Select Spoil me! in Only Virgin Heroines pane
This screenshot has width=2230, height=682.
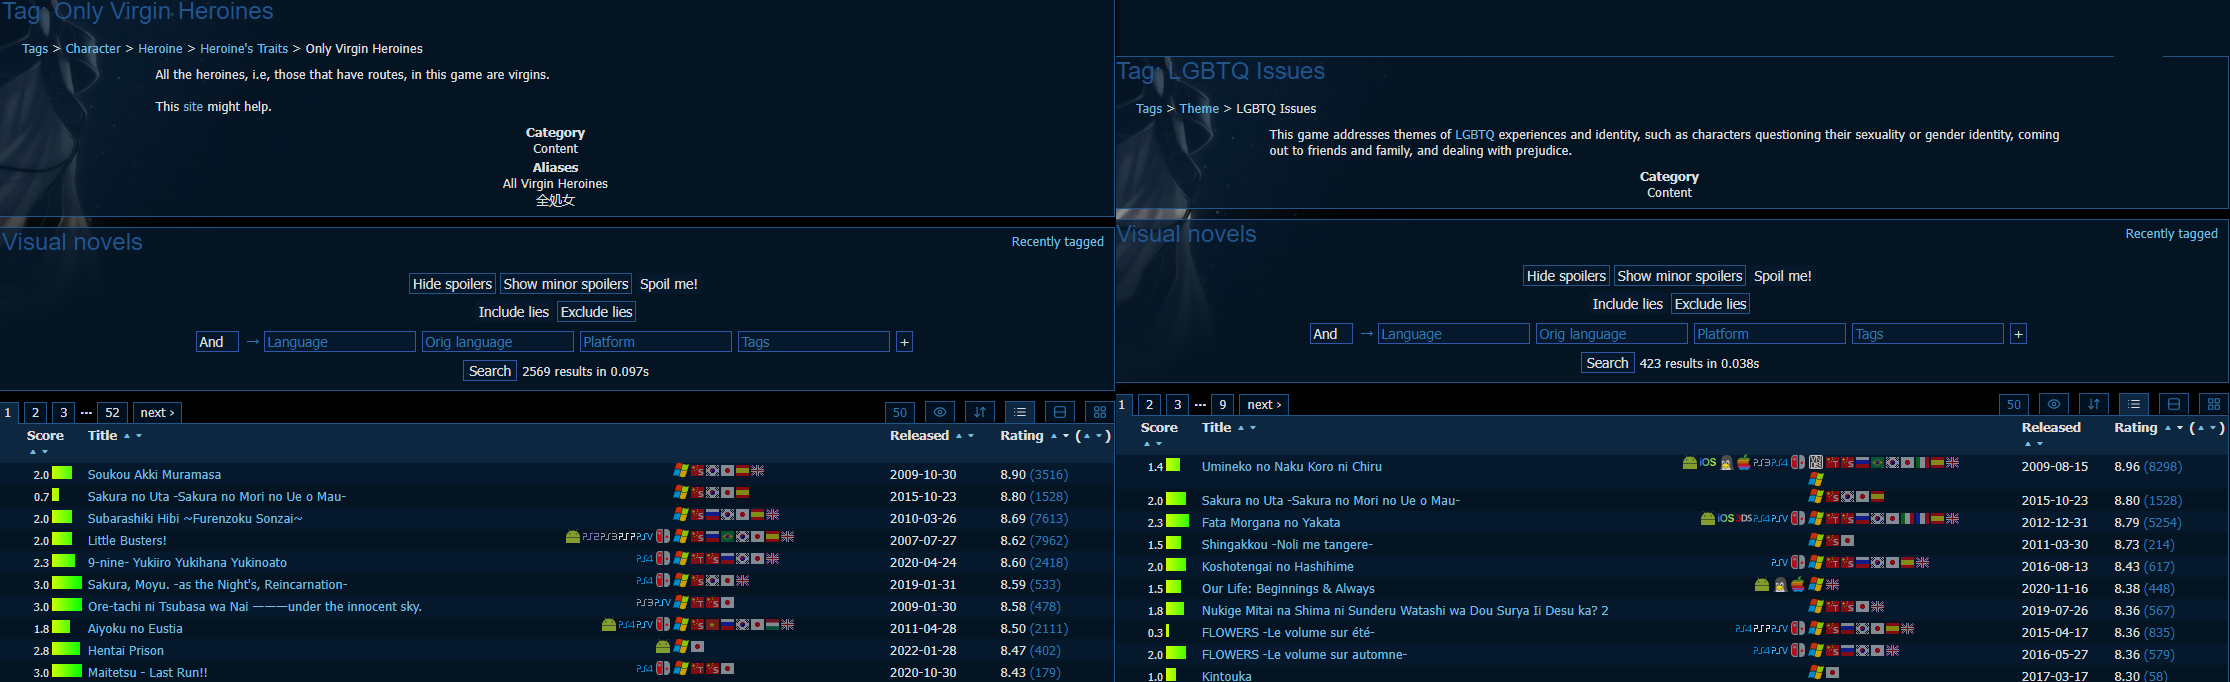coord(669,284)
